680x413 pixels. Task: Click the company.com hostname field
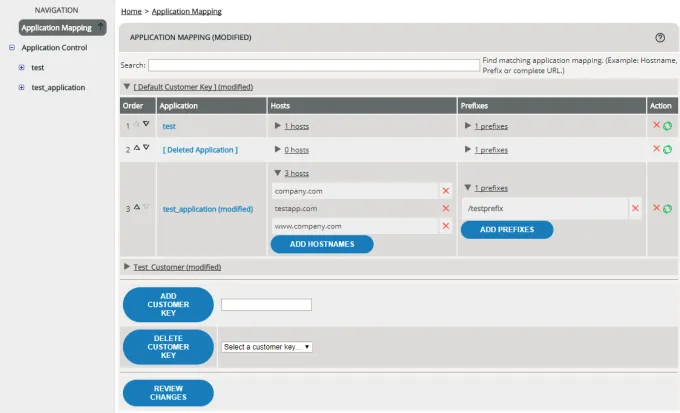tap(355, 191)
